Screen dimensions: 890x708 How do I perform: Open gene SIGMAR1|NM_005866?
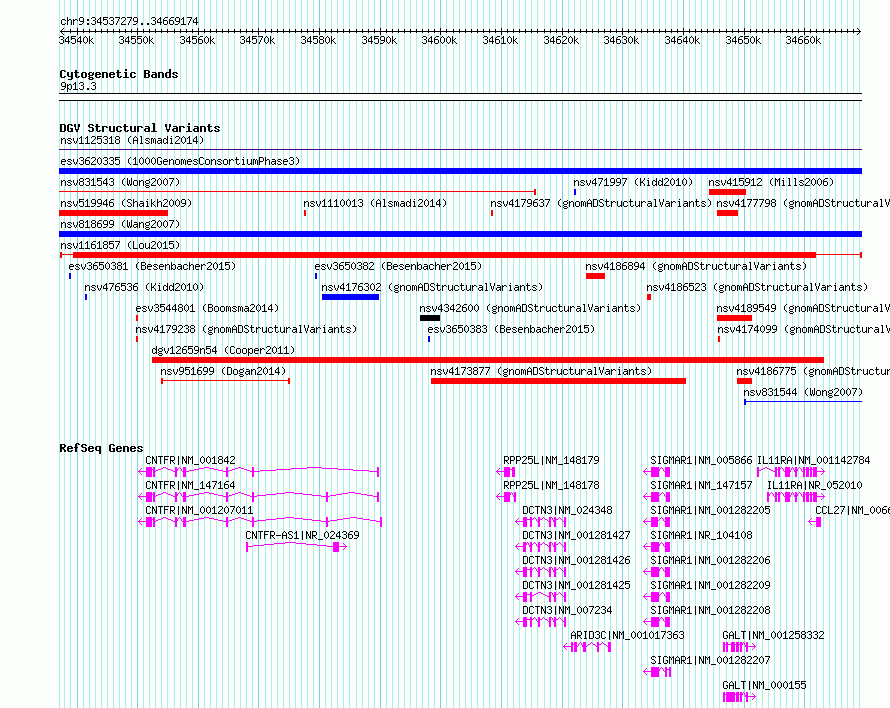701,460
